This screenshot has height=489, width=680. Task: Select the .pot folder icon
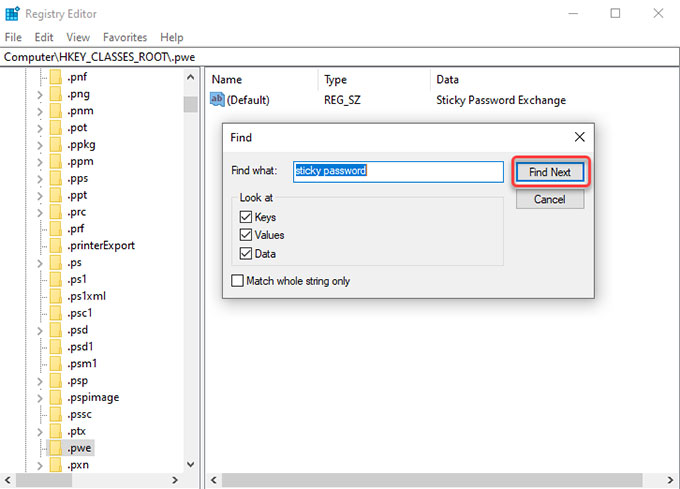(x=56, y=128)
